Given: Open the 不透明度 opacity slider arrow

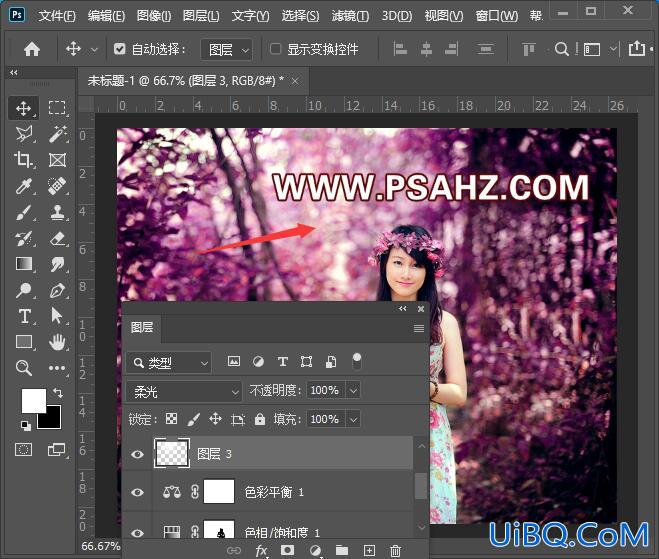Looking at the screenshot, I should pyautogui.click(x=353, y=391).
